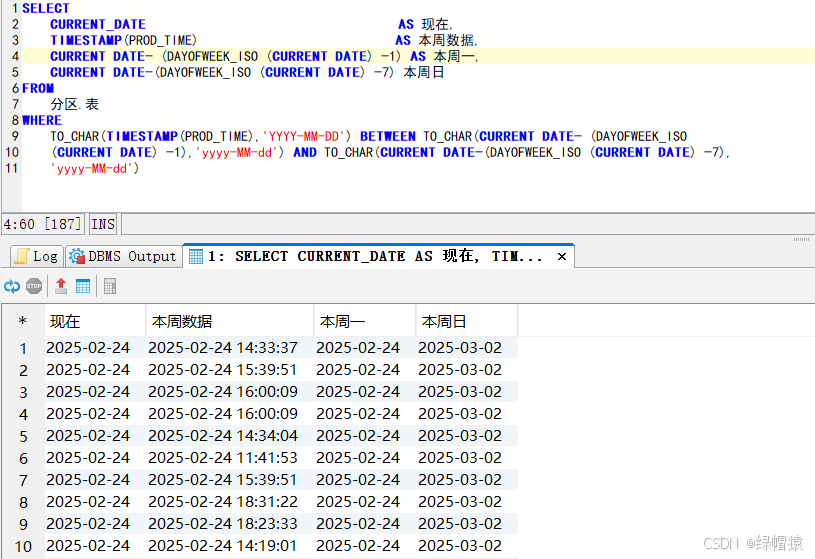Click the splitter grip above result tabs
This screenshot has width=815, height=559.
pos(801,239)
